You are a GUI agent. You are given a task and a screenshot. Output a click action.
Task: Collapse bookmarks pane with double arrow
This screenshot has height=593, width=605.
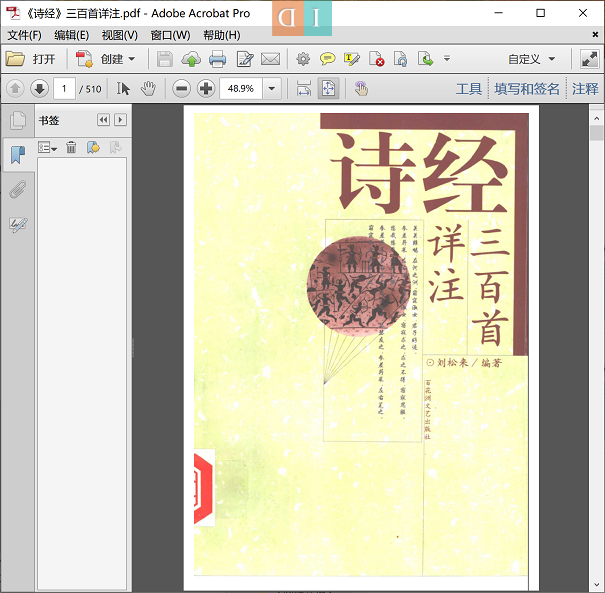coord(103,120)
